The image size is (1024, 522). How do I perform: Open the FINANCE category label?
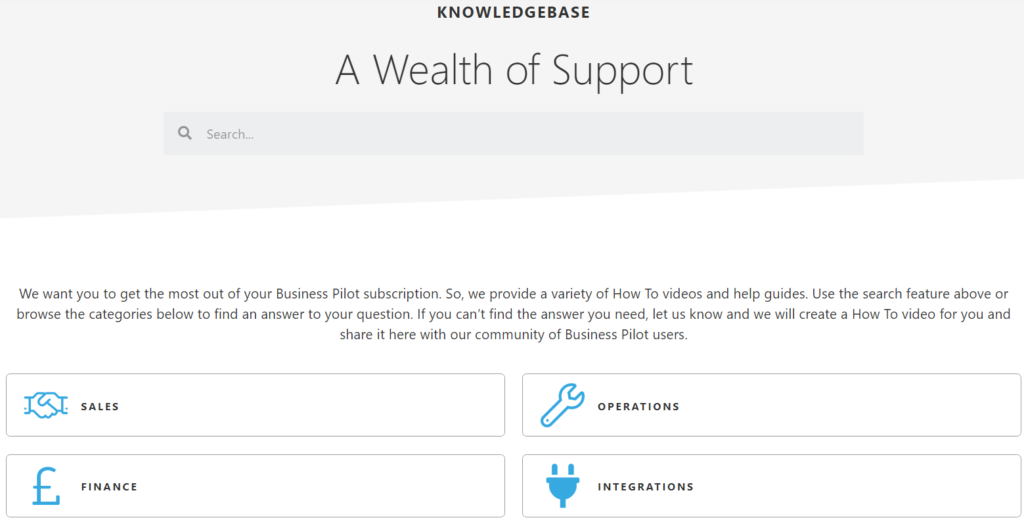point(109,487)
